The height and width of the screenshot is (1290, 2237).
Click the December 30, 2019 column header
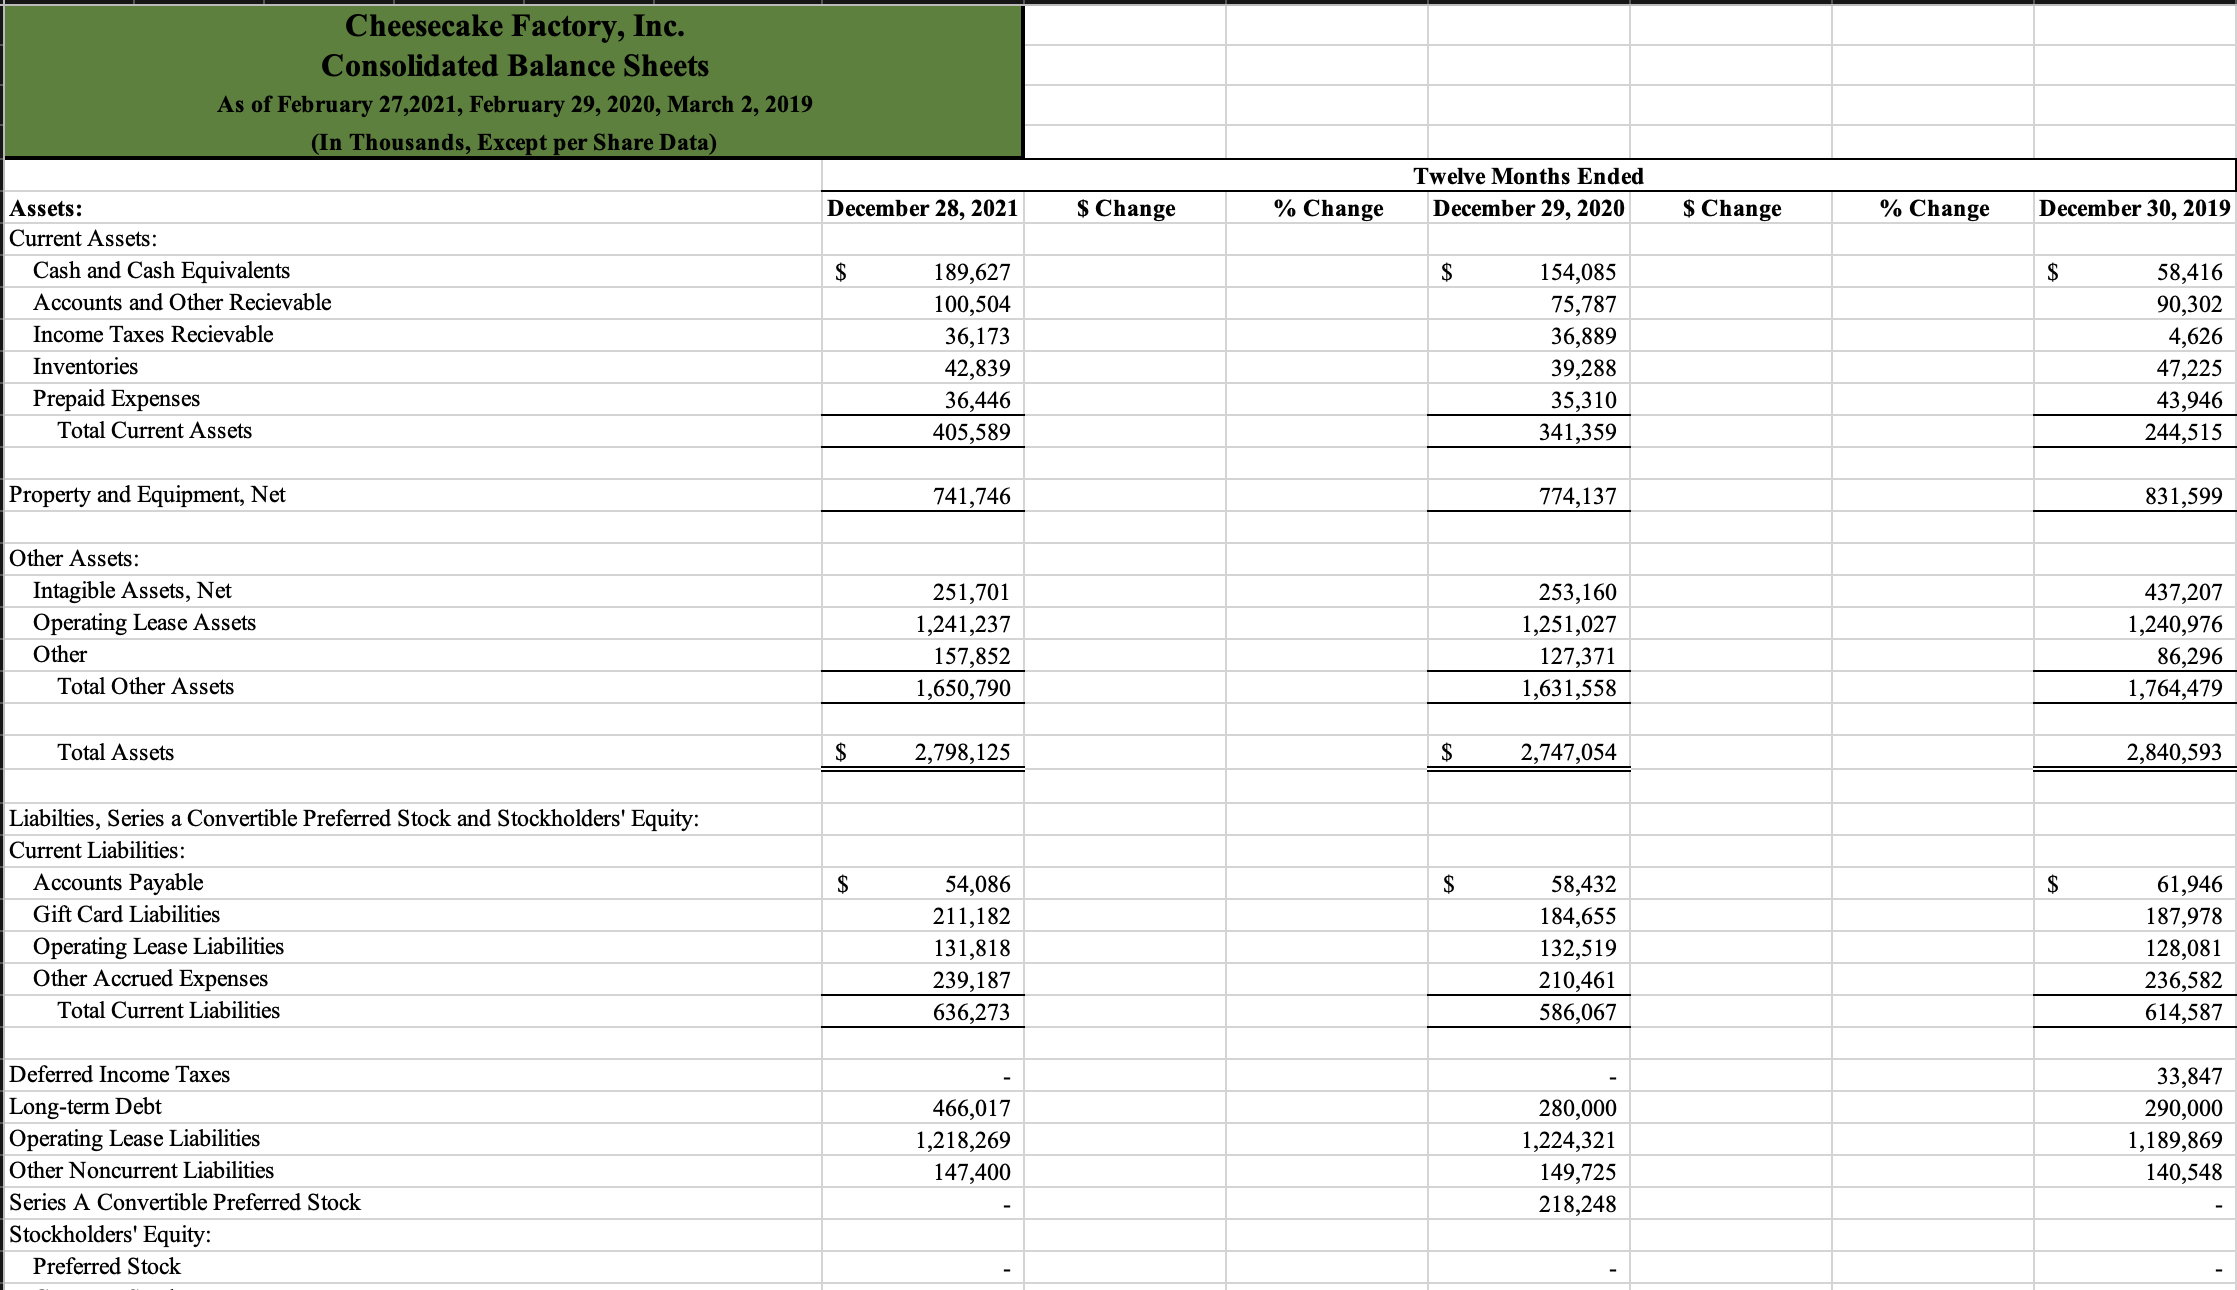tap(2135, 208)
